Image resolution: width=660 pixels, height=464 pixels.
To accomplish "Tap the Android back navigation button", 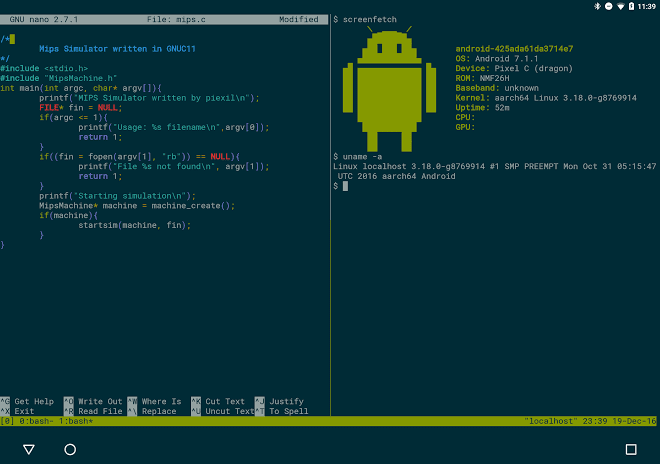I will (x=29, y=449).
